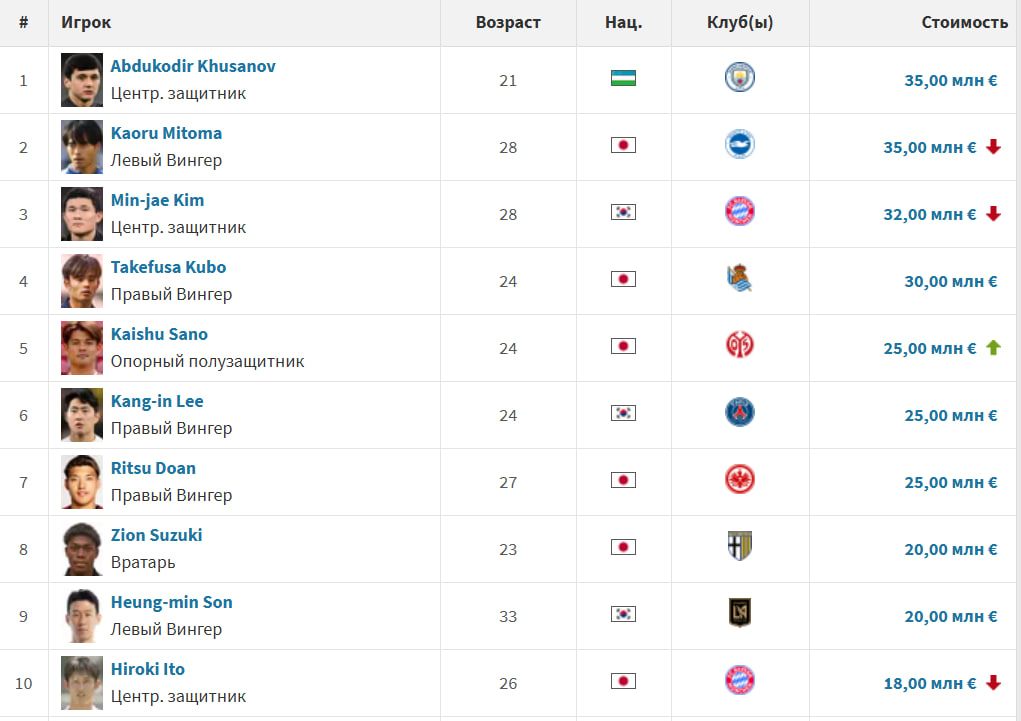Click Kaoru Mitoma's Japan flag
The height and width of the screenshot is (721, 1021).
(x=623, y=145)
